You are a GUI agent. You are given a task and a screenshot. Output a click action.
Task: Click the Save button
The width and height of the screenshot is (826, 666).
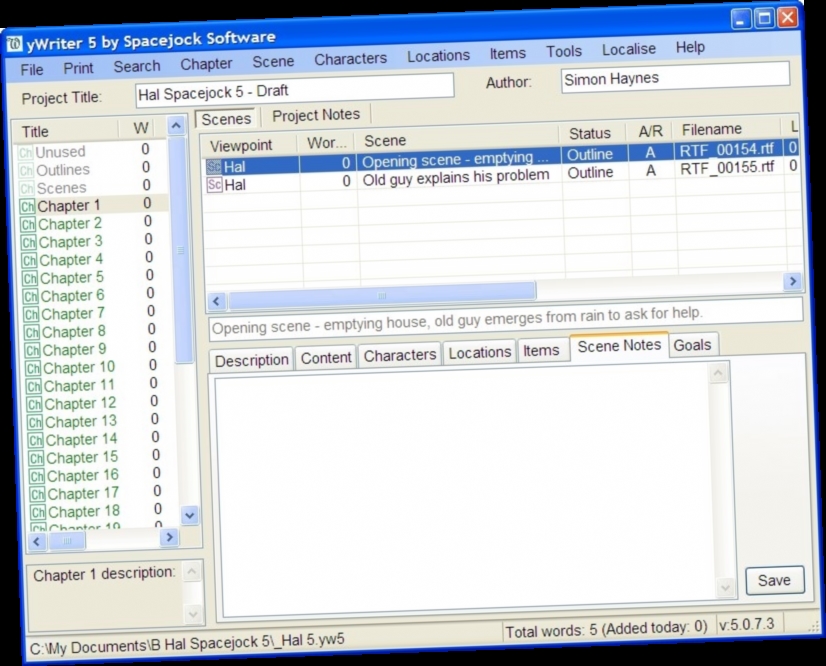(775, 580)
